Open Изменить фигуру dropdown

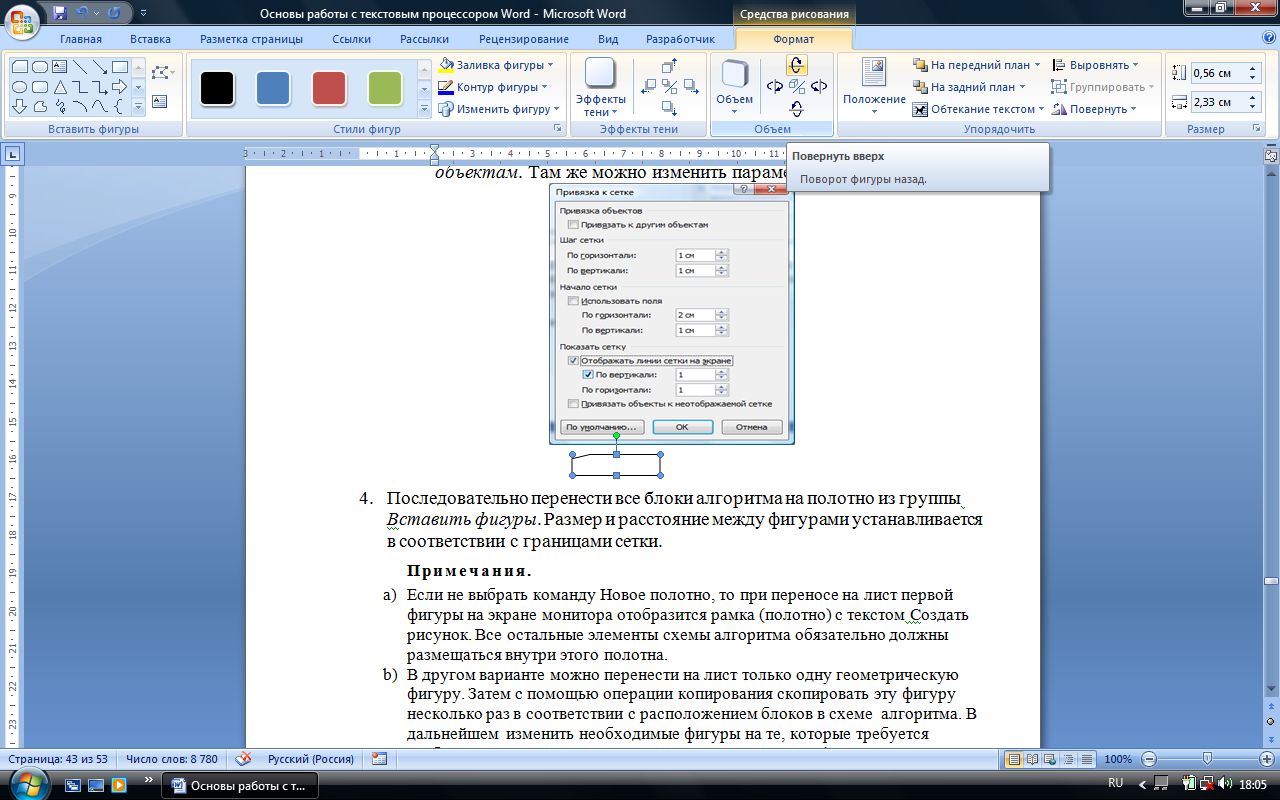pyautogui.click(x=498, y=109)
